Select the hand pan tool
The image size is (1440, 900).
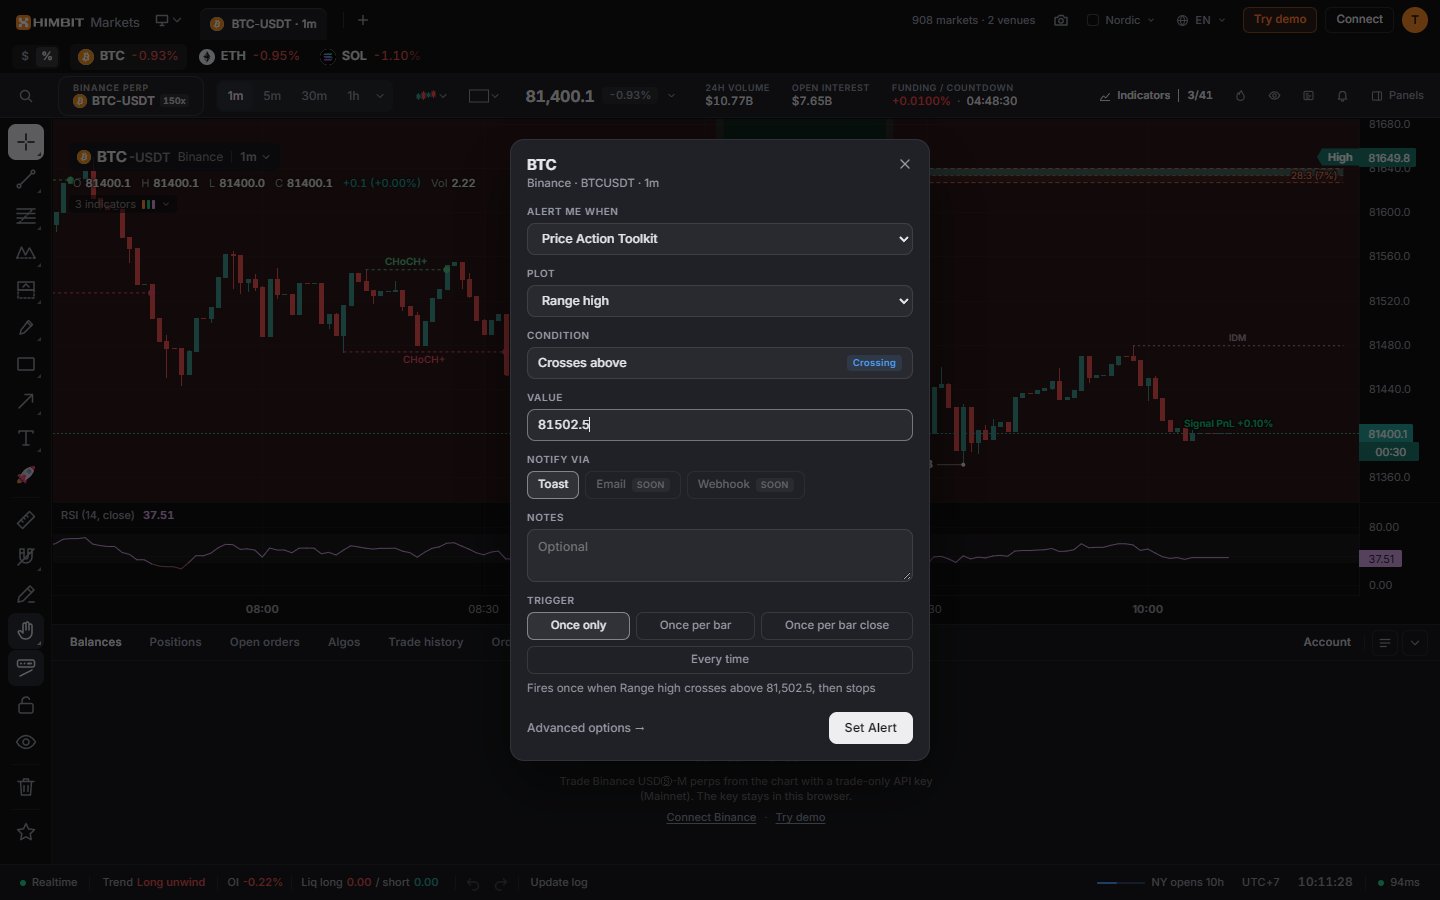coord(26,631)
